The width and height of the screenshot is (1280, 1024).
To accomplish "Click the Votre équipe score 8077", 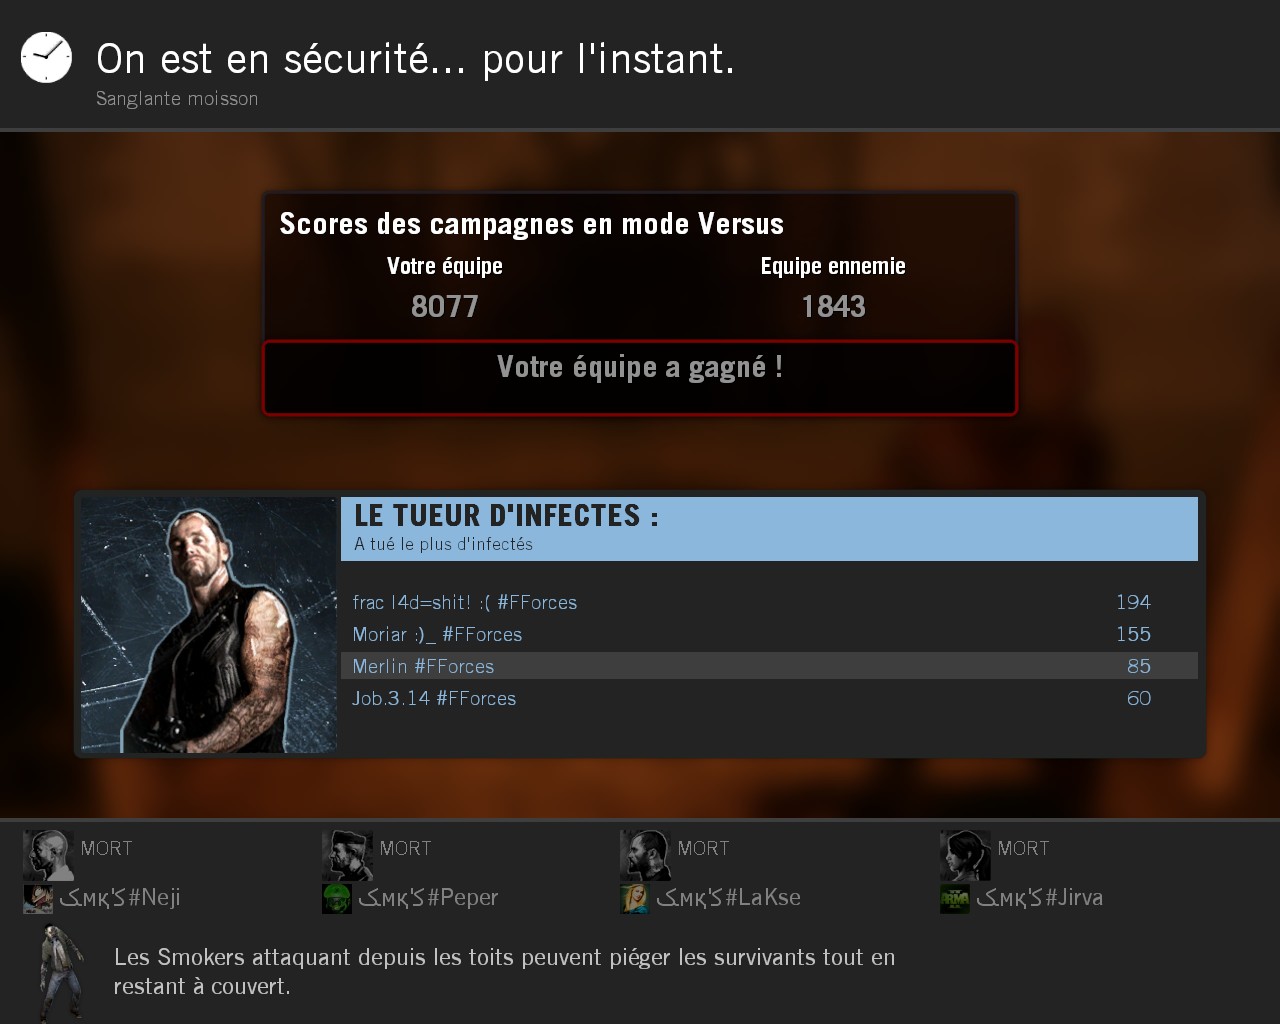I will pyautogui.click(x=445, y=306).
